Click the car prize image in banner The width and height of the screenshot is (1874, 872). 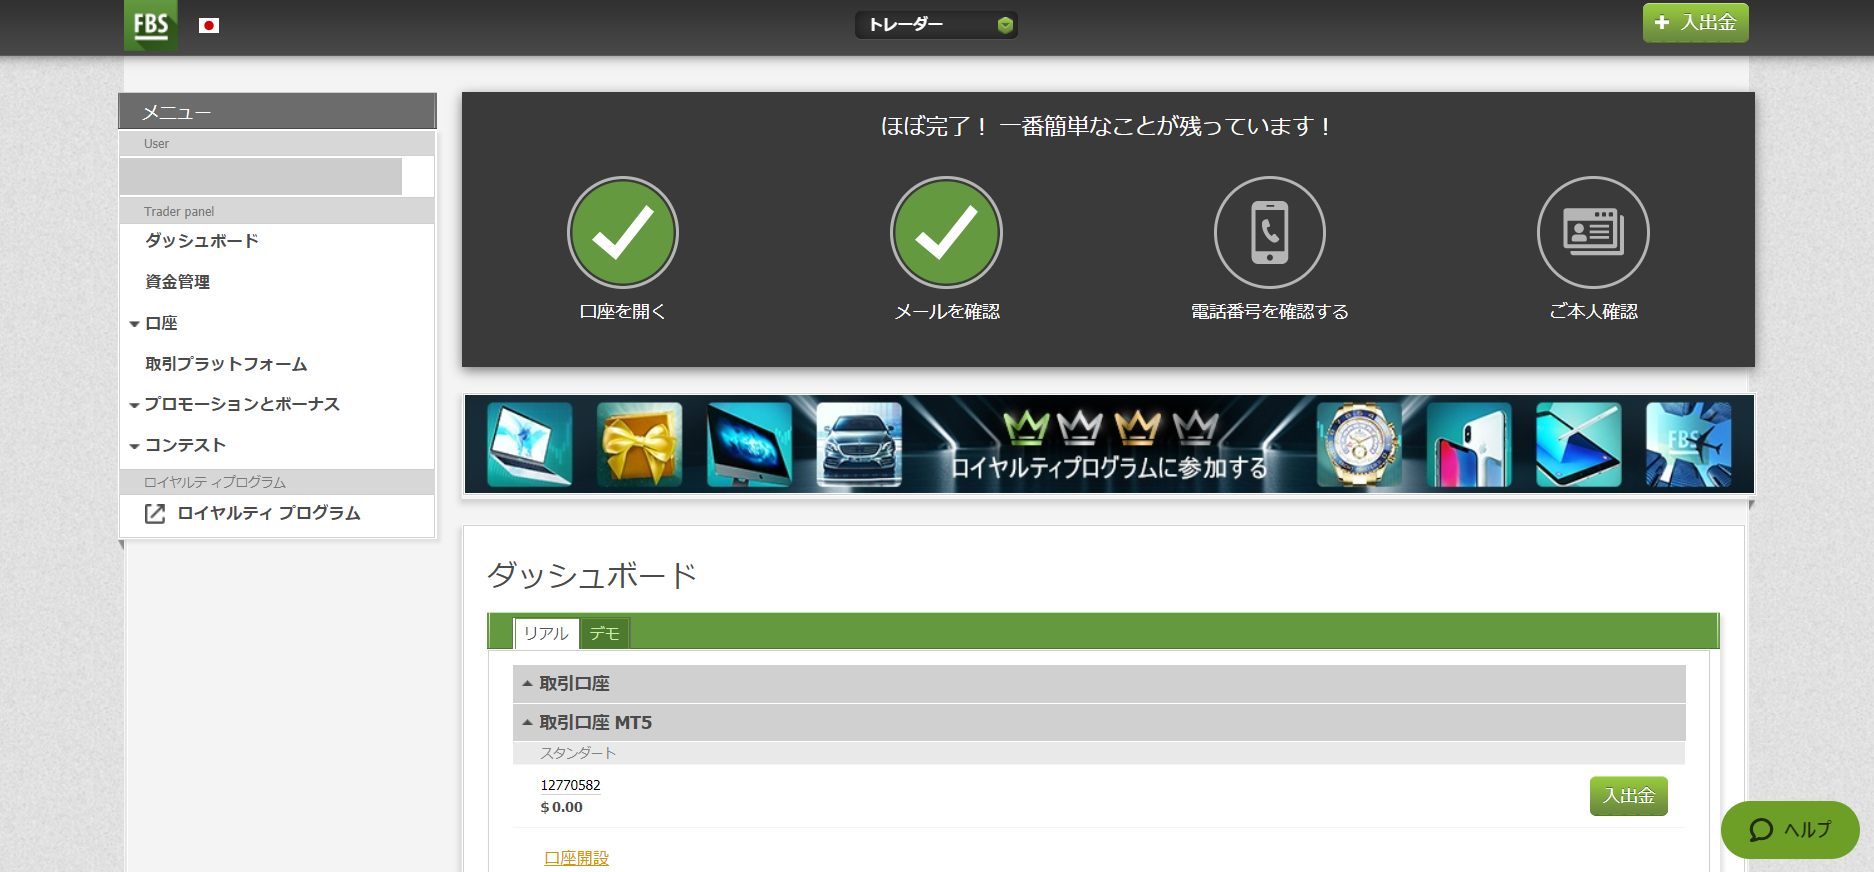[x=859, y=444]
